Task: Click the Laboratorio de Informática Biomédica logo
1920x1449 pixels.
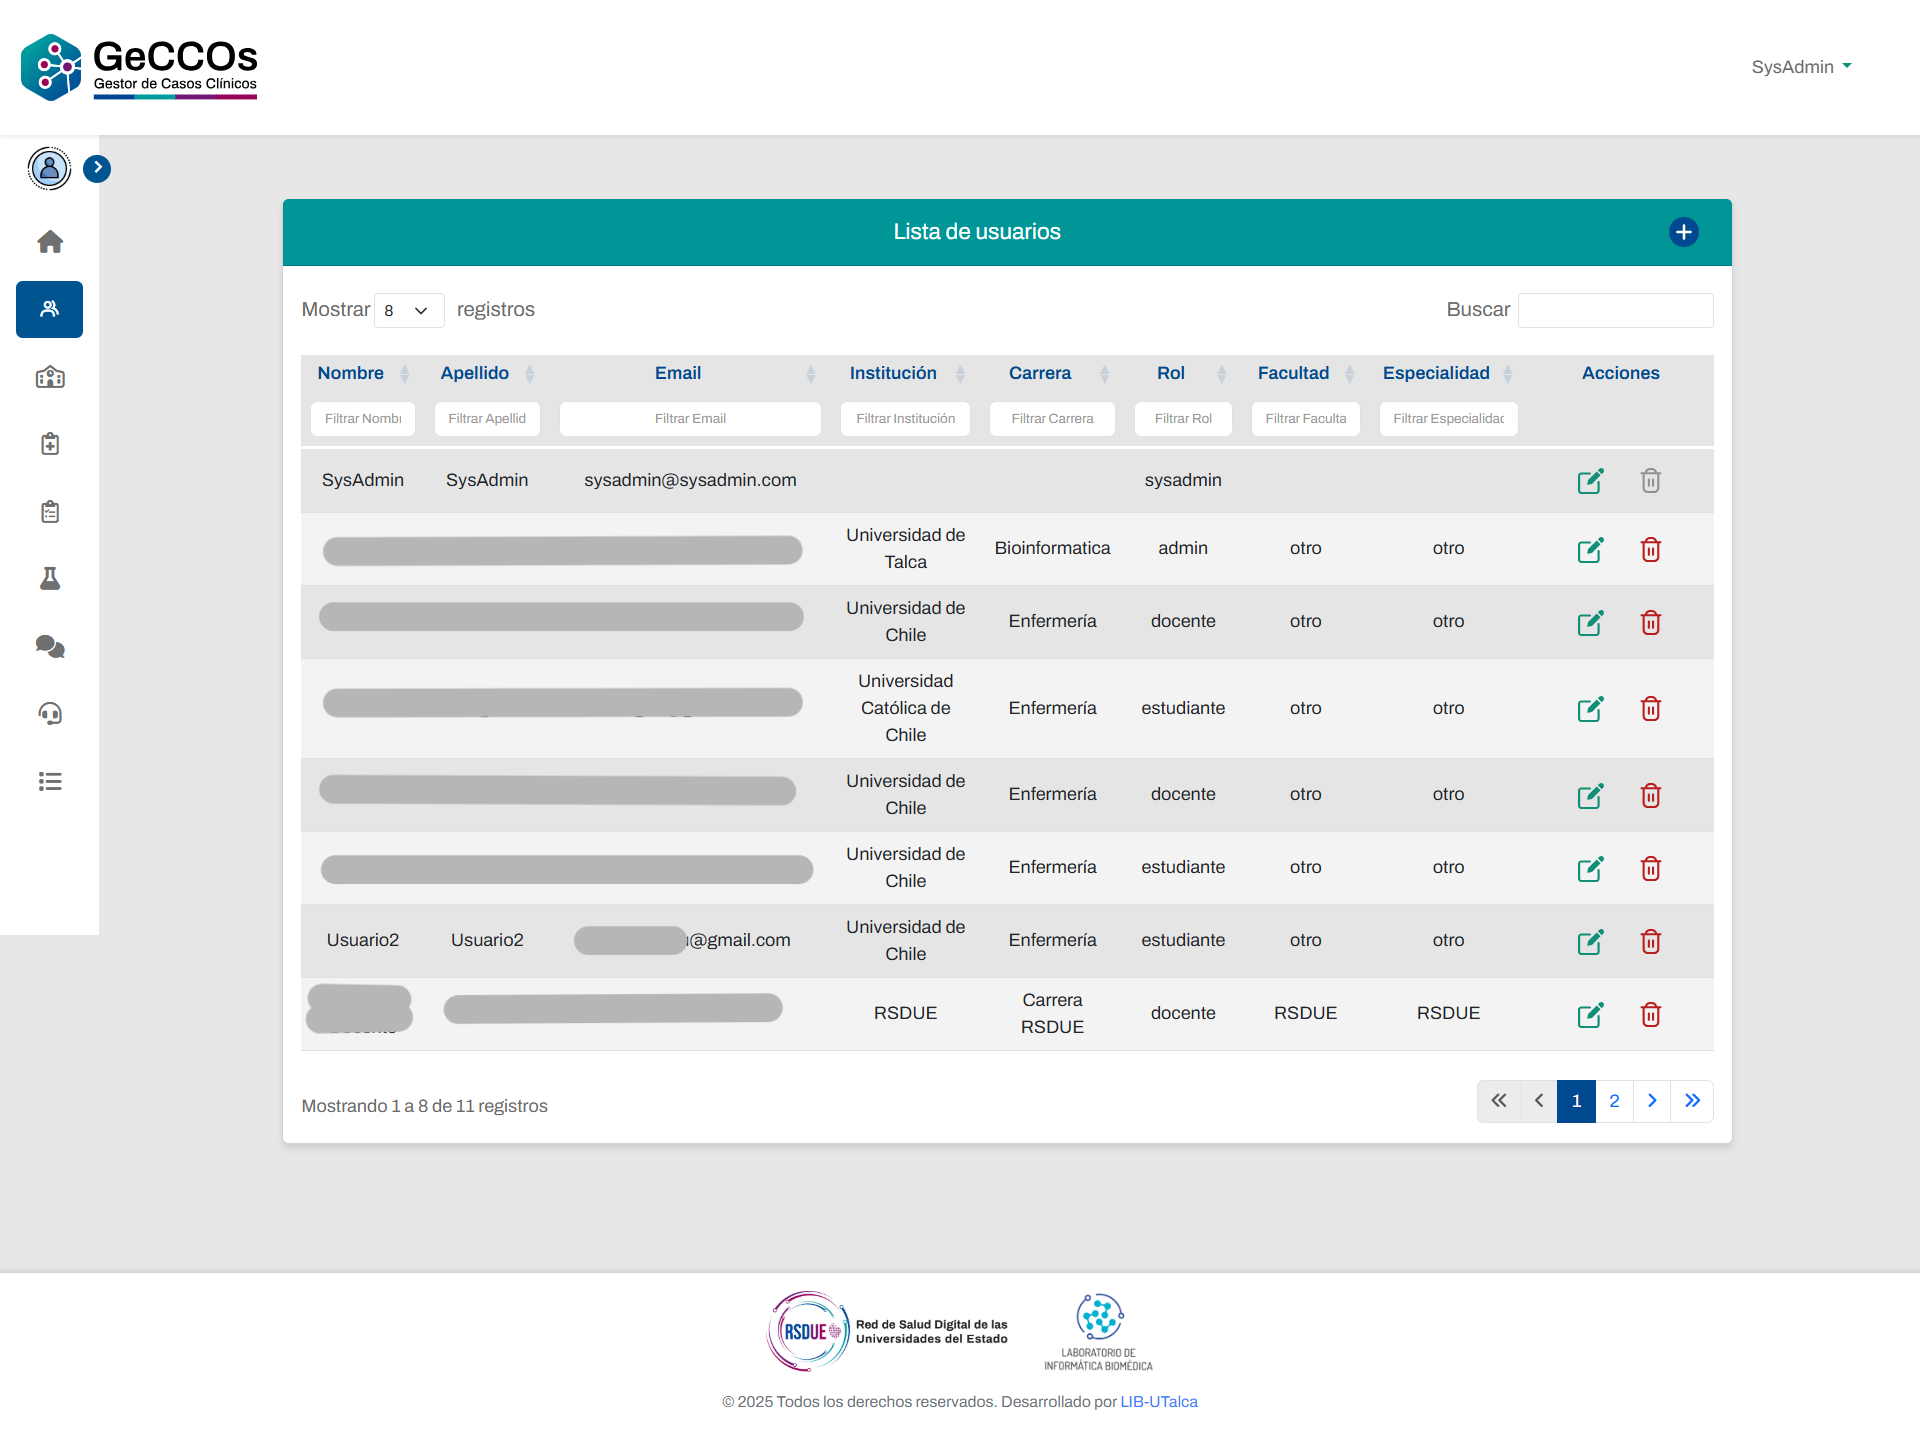Action: point(1099,1332)
